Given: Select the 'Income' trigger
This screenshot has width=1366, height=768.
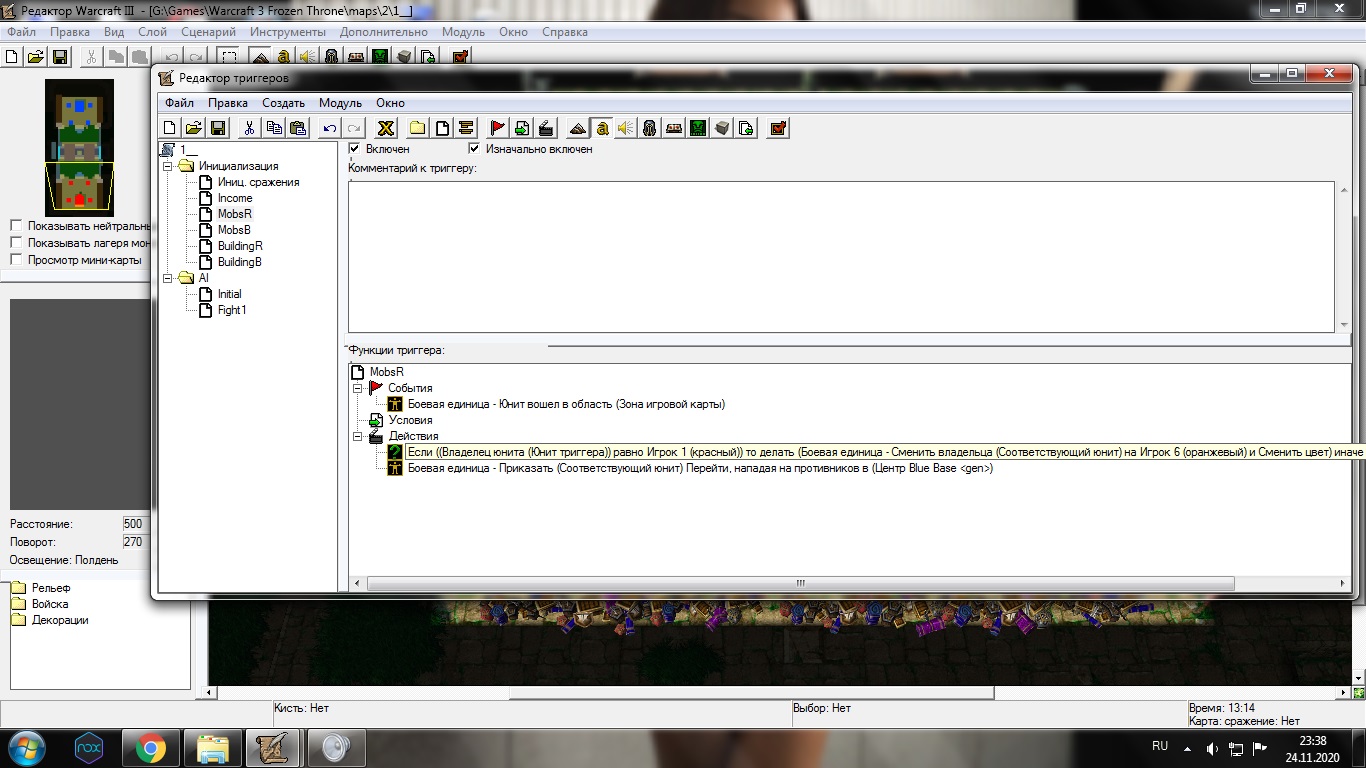Looking at the screenshot, I should 235,198.
